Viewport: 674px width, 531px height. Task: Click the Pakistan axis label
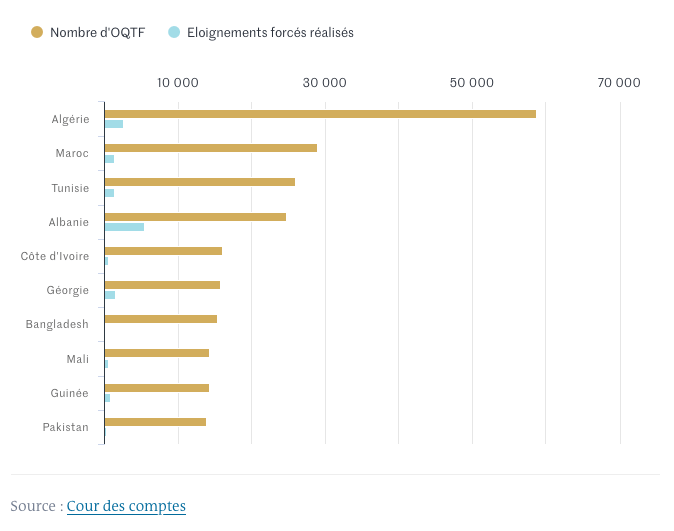click(x=66, y=427)
